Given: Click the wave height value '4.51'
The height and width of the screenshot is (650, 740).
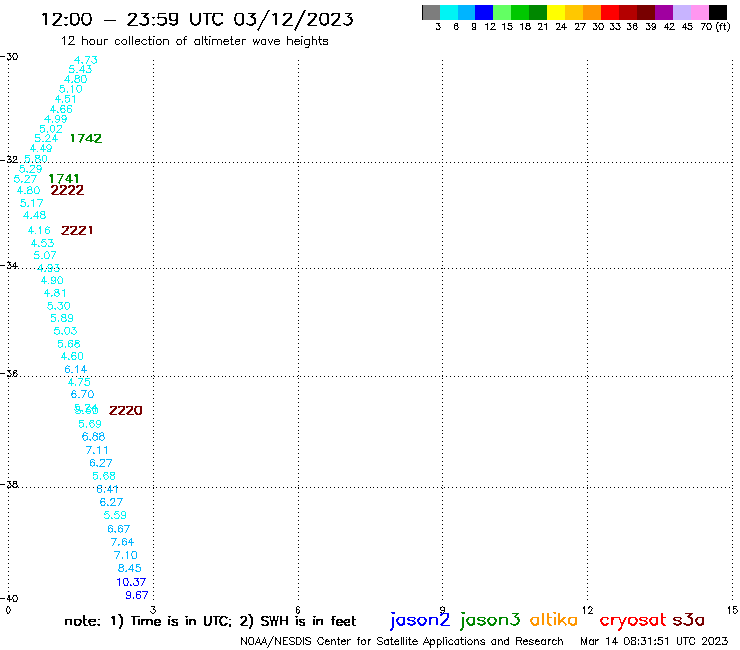Looking at the screenshot, I should tap(66, 99).
